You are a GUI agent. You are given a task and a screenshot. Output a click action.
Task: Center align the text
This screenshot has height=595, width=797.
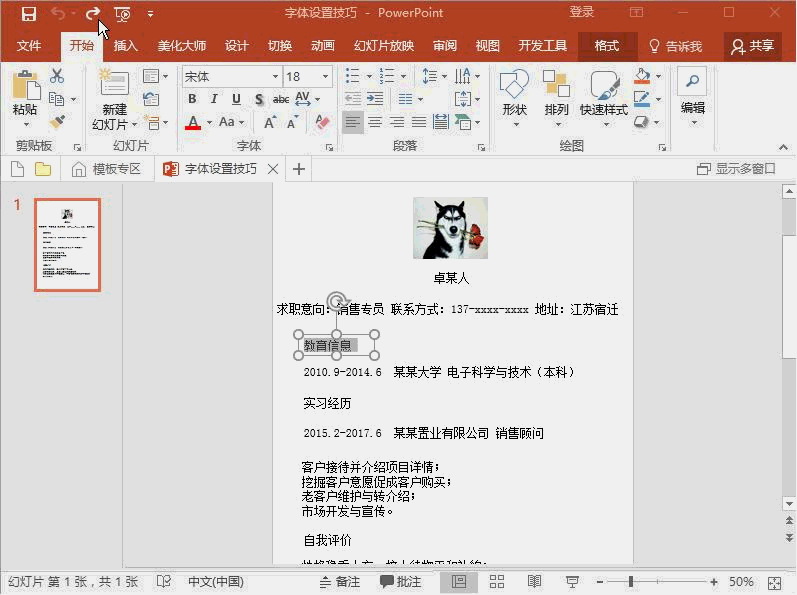[375, 122]
